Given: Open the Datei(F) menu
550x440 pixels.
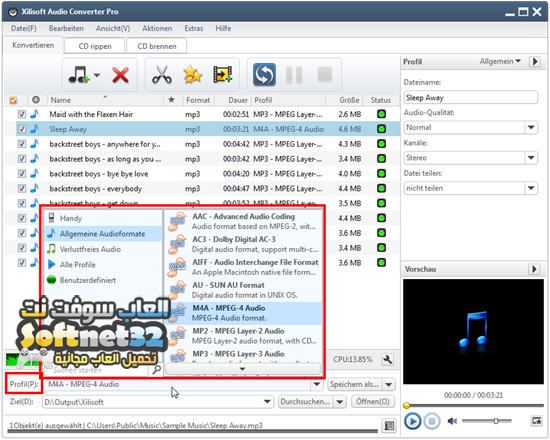Looking at the screenshot, I should point(24,28).
